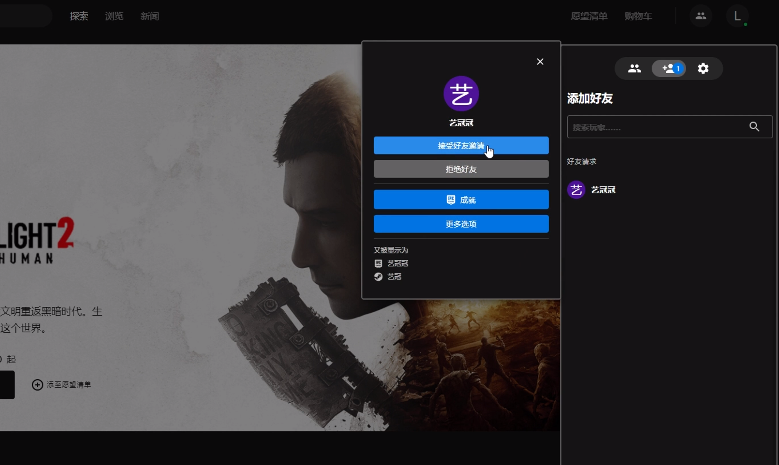Image resolution: width=779 pixels, height=465 pixels.
Task: Click the purple 艺 avatar in popup
Action: pos(461,94)
